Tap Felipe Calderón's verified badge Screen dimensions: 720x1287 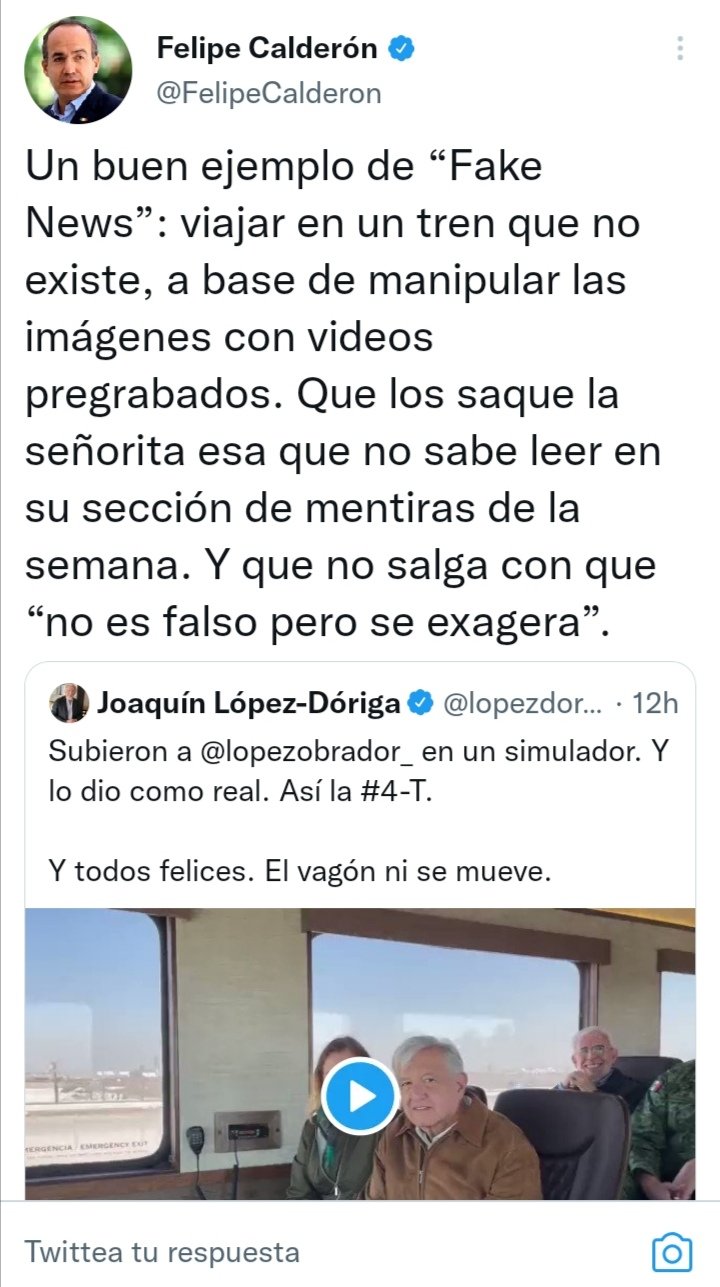(402, 47)
